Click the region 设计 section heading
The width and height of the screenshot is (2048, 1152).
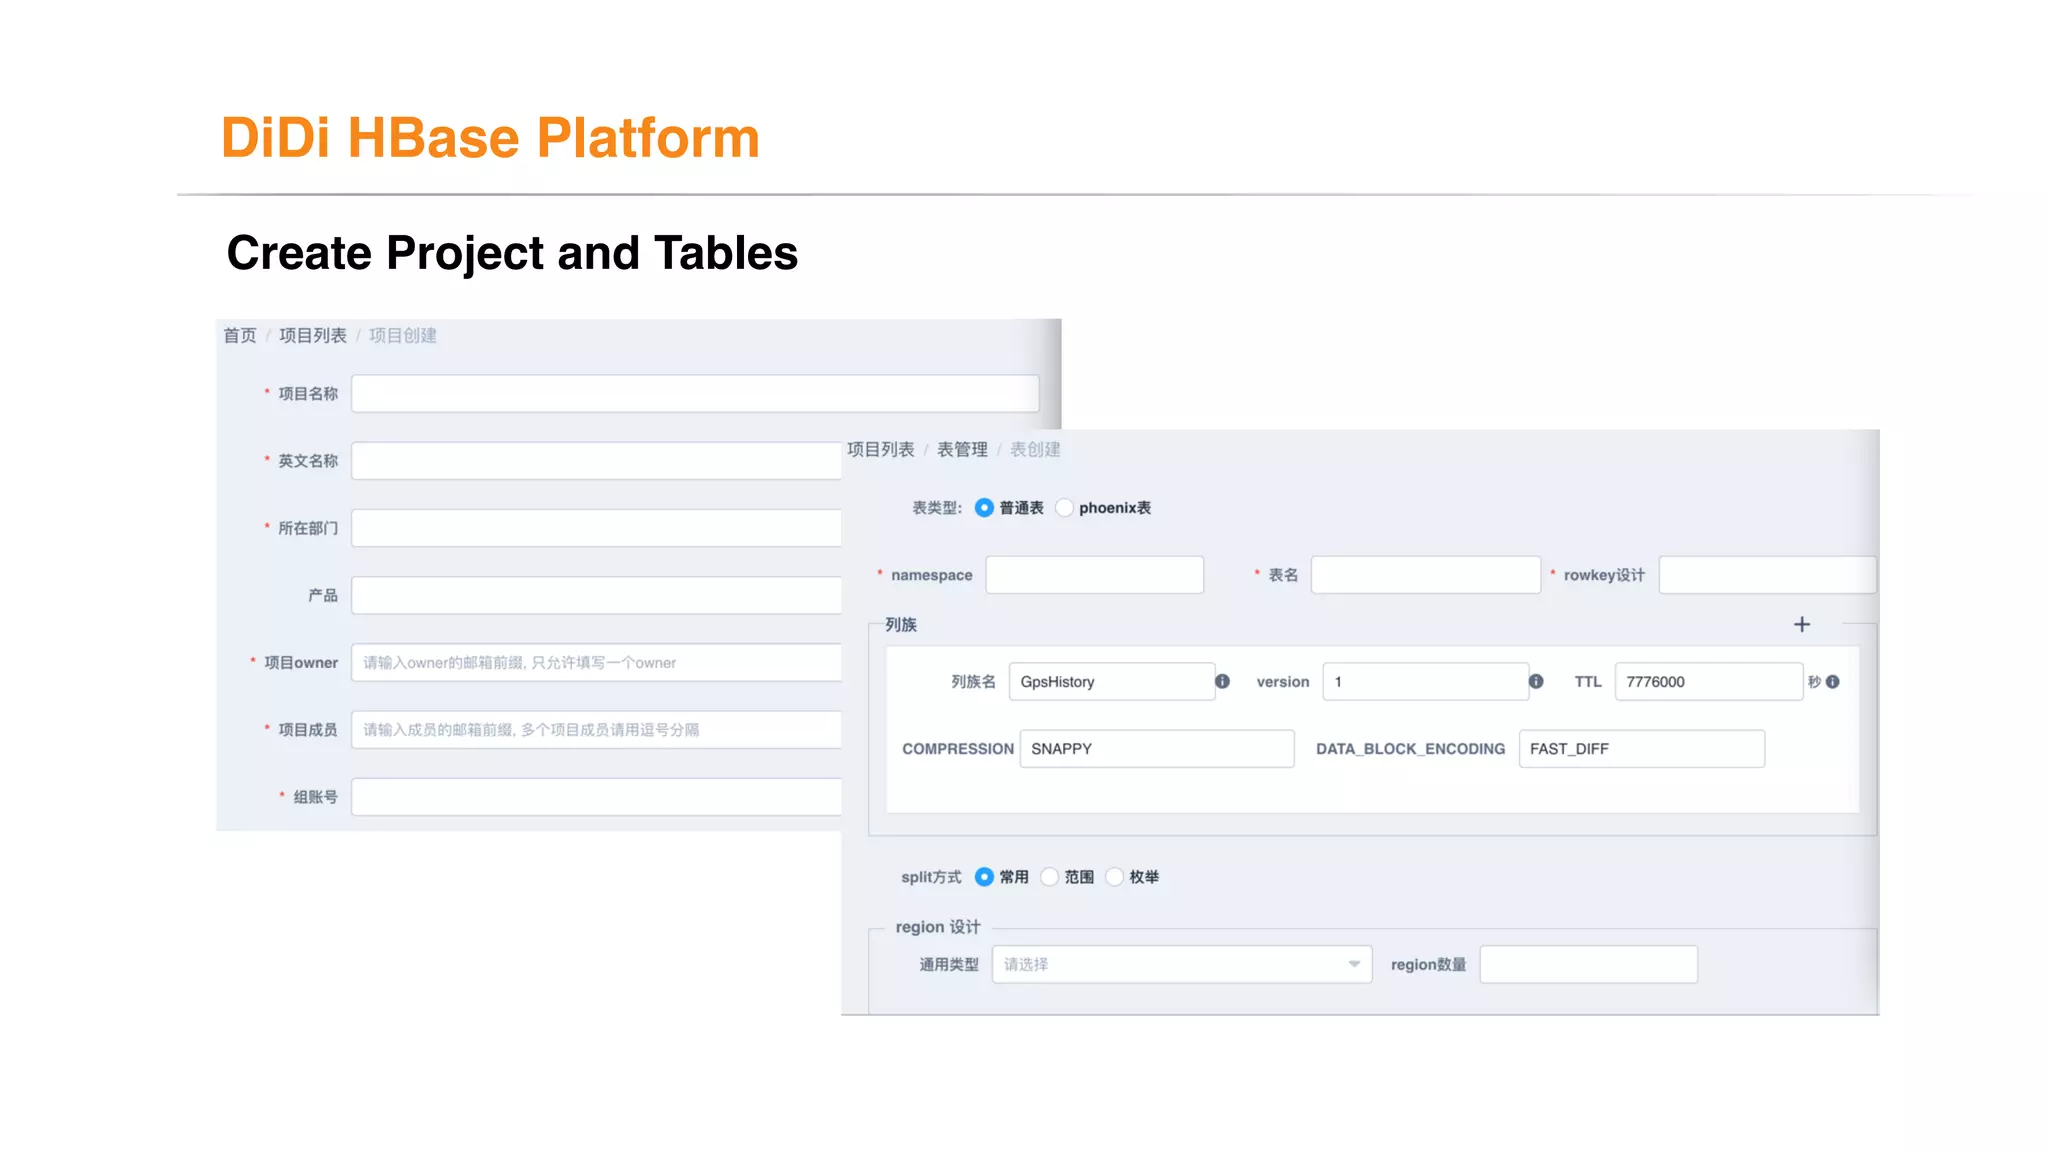click(x=938, y=927)
